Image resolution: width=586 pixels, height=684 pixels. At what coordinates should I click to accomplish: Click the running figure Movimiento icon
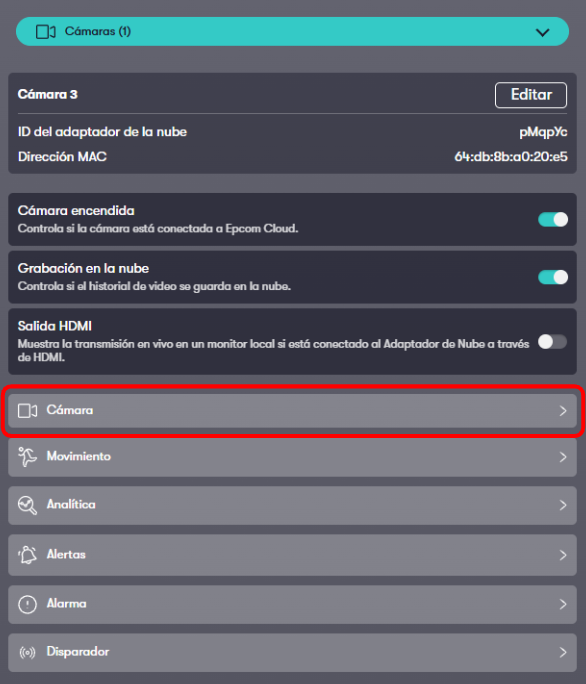coord(27,457)
